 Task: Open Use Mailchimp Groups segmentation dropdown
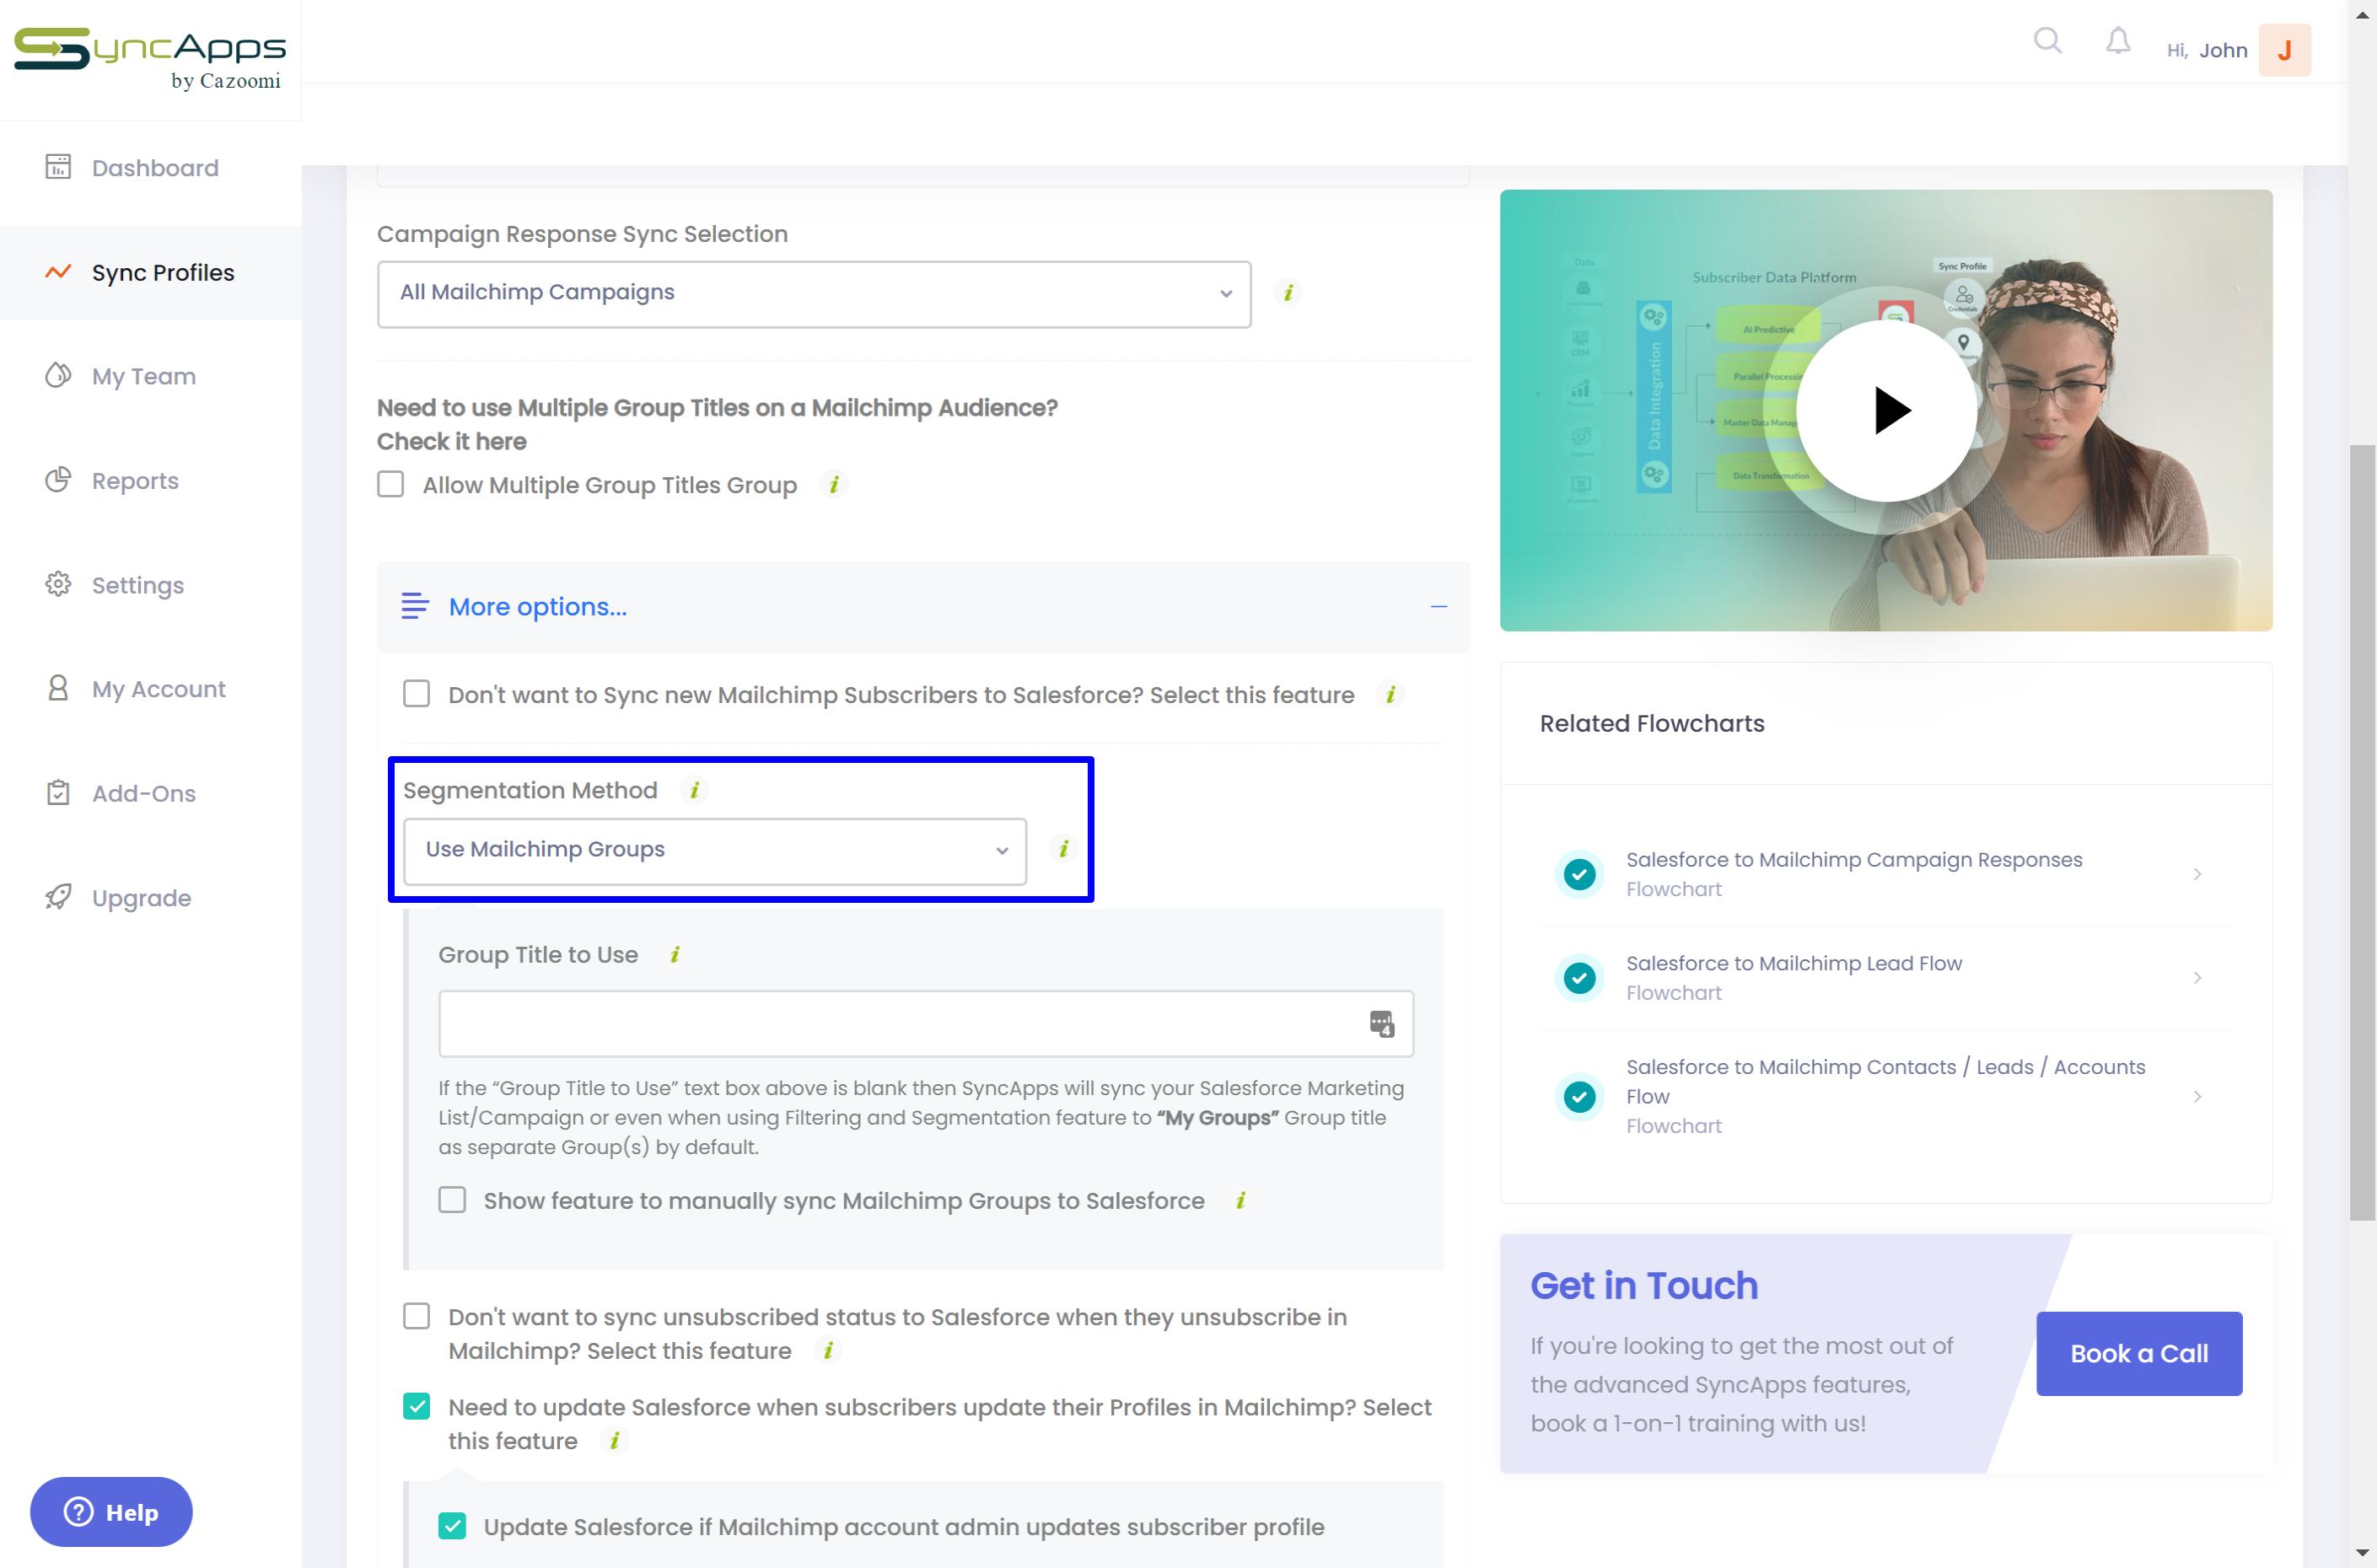click(x=715, y=851)
